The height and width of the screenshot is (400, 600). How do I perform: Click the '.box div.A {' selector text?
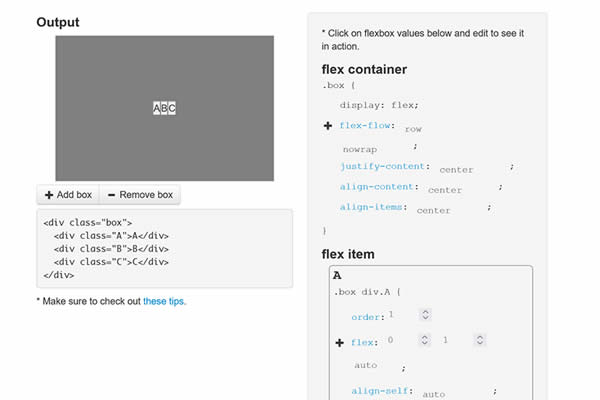pyautogui.click(x=367, y=292)
